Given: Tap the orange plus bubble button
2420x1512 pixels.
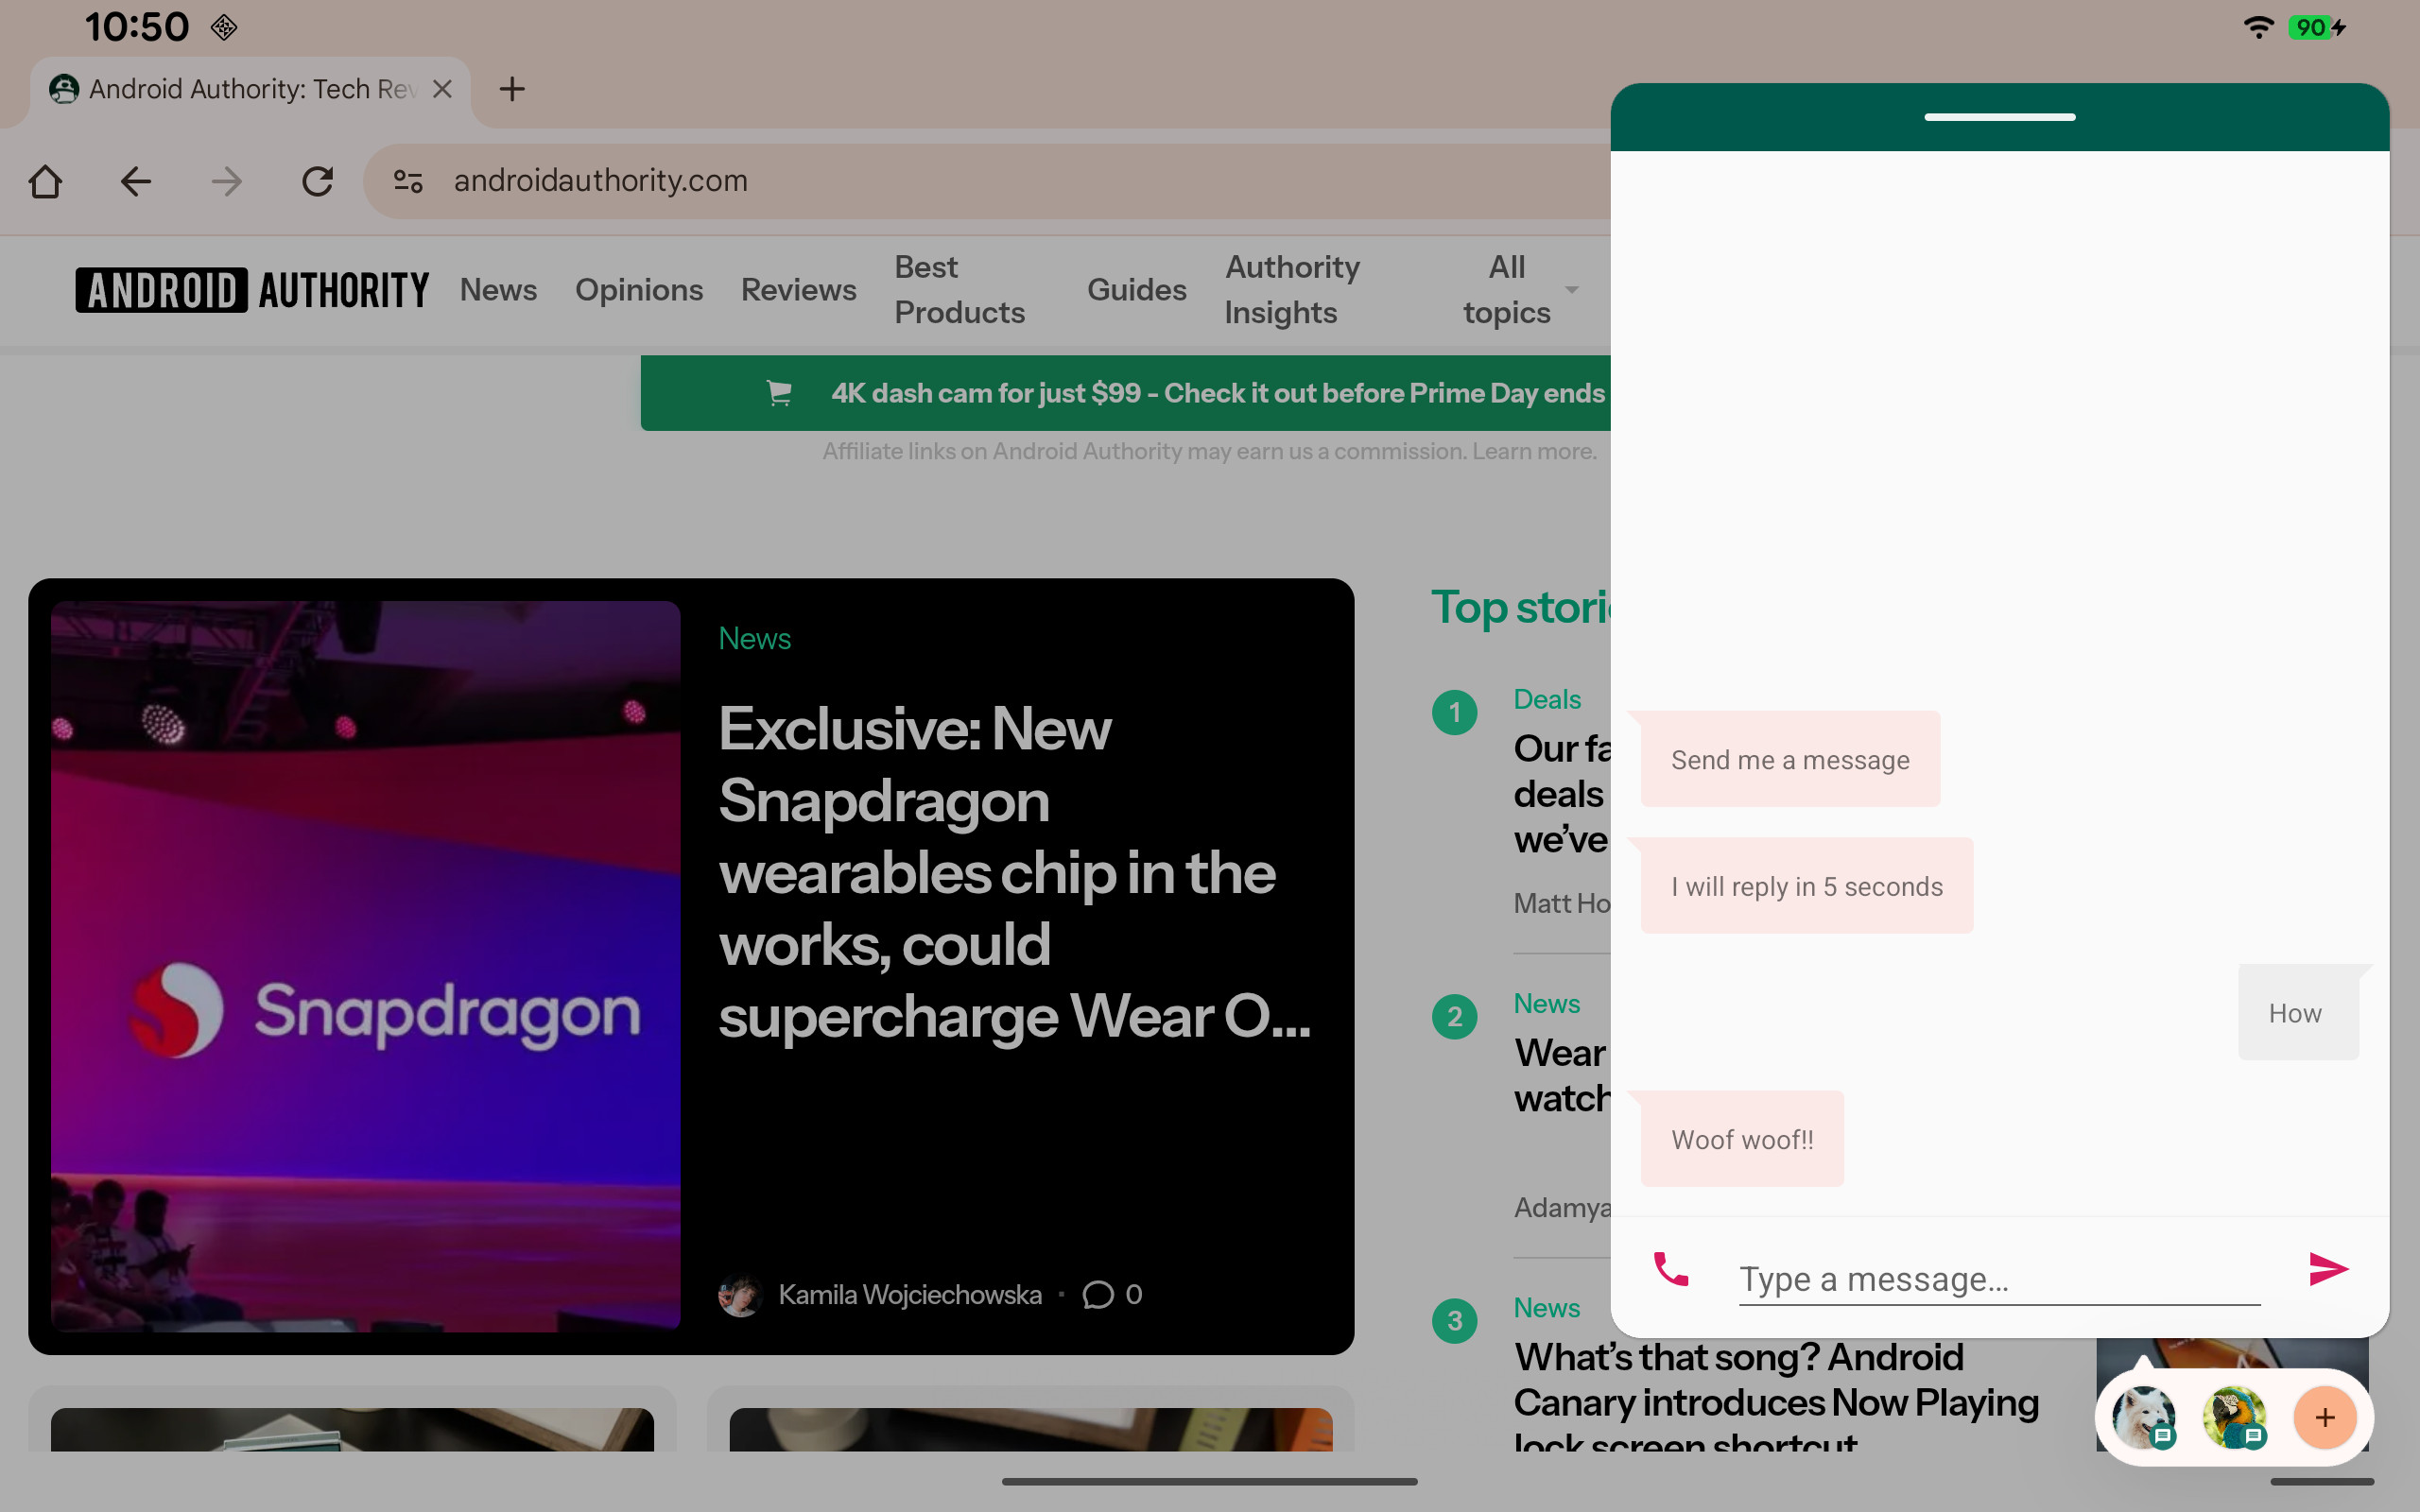Looking at the screenshot, I should click(x=2324, y=1417).
